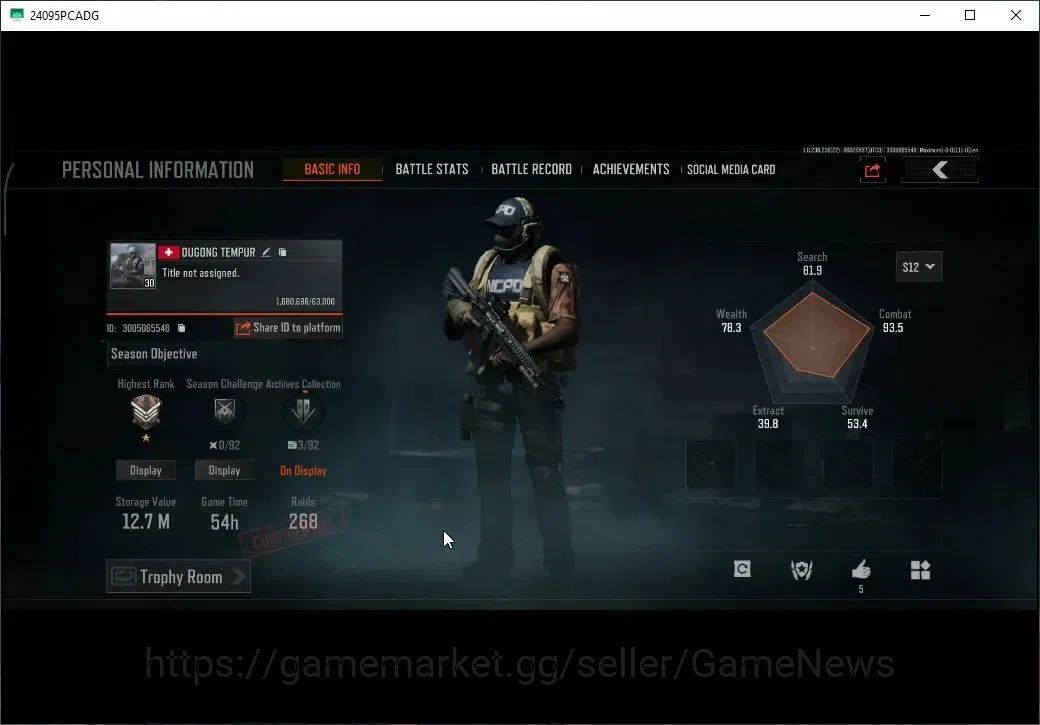Click the radar chart pentagon
1040x725 pixels.
812,343
